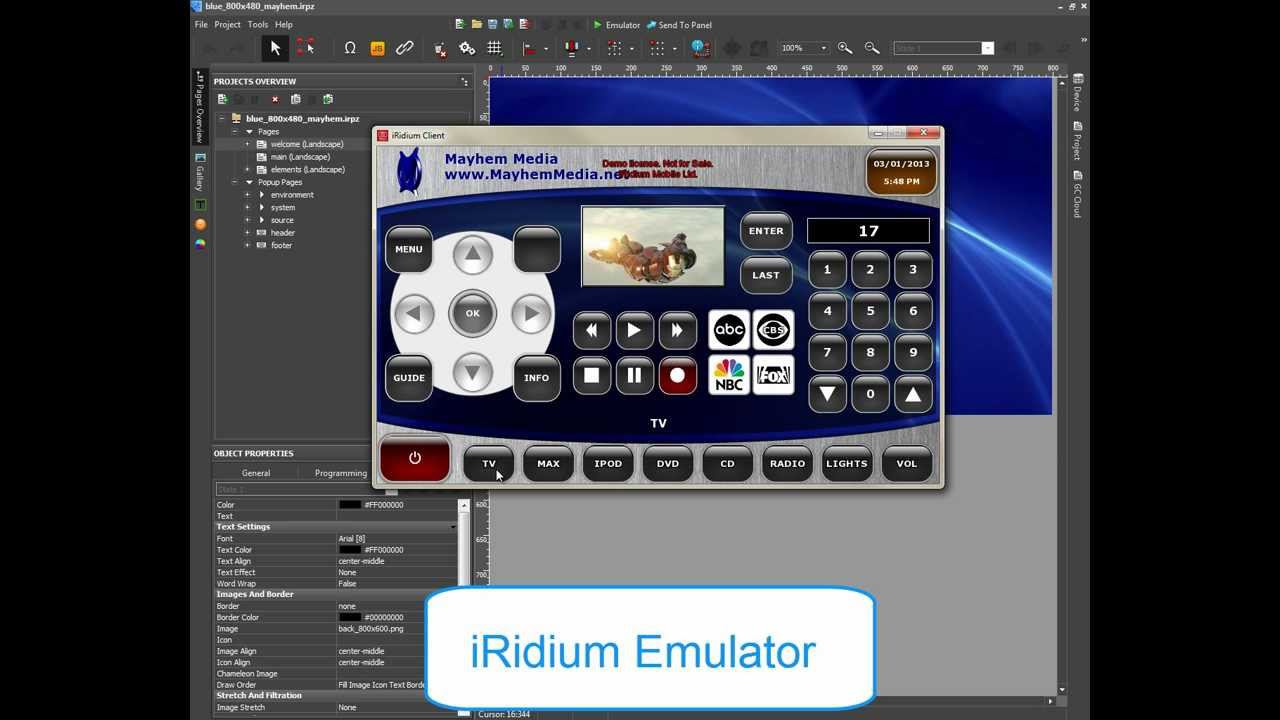Toggle the grid display icon

pyautogui.click(x=494, y=48)
